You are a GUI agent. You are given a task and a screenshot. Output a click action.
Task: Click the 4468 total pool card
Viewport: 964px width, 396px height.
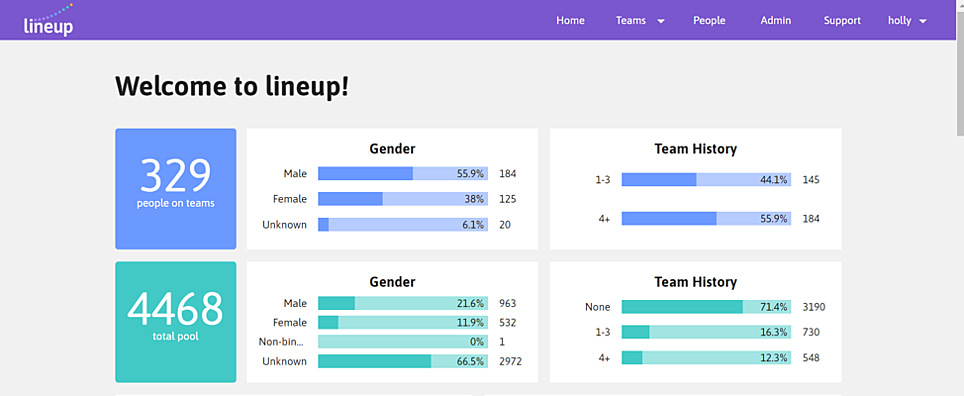(x=176, y=322)
